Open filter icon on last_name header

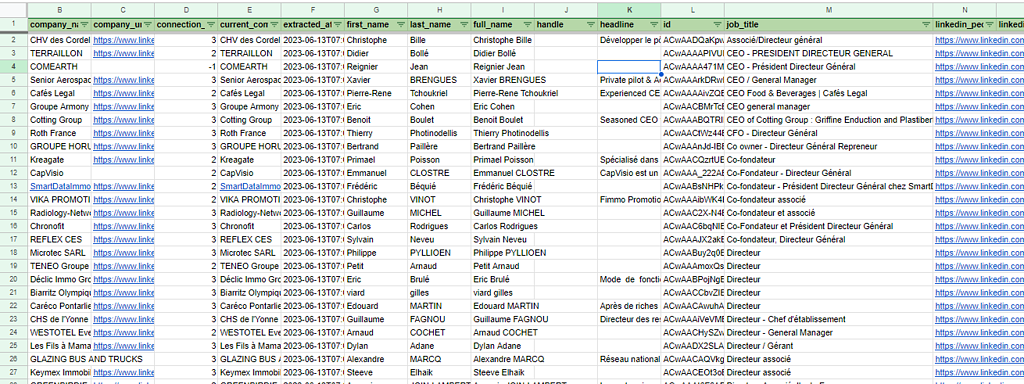pyautogui.click(x=464, y=25)
